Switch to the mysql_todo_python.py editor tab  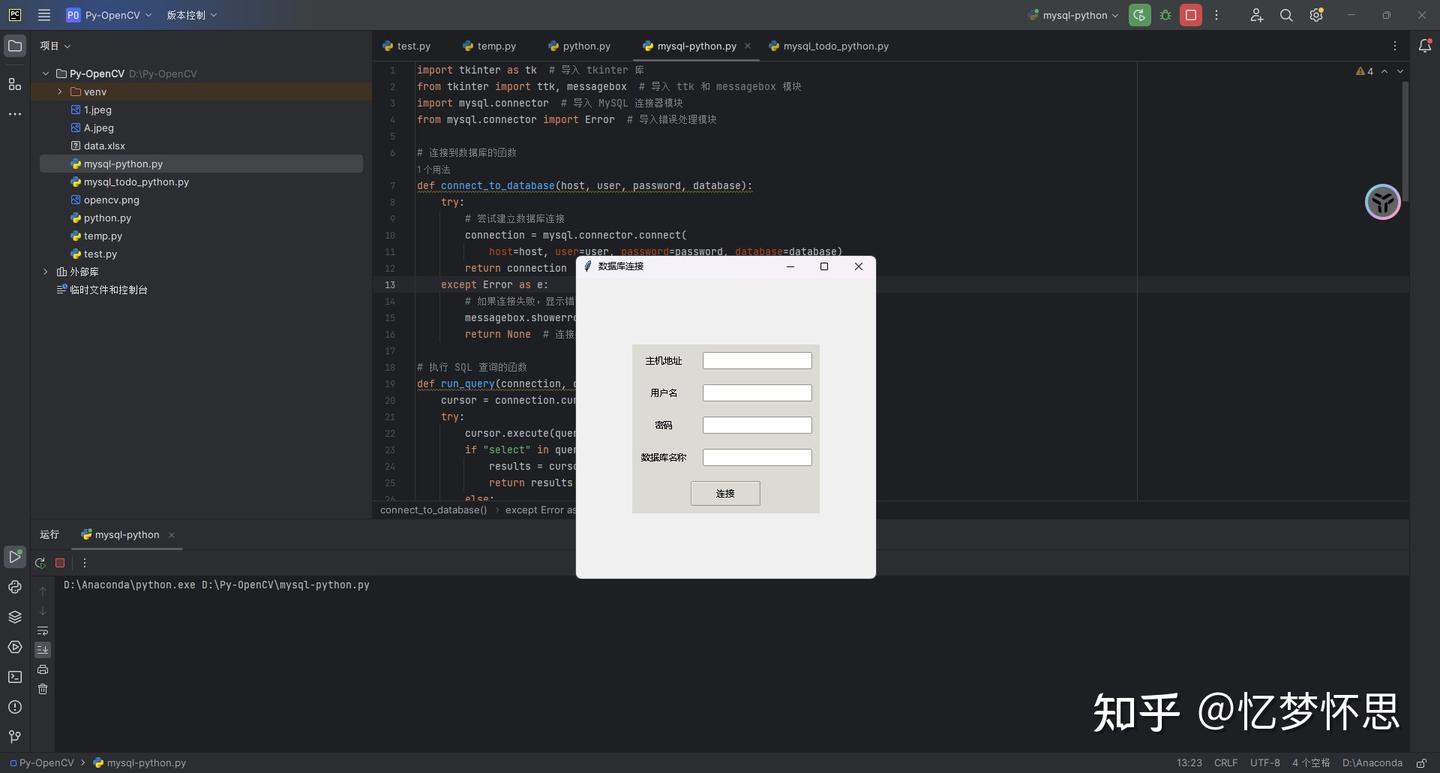click(835, 46)
